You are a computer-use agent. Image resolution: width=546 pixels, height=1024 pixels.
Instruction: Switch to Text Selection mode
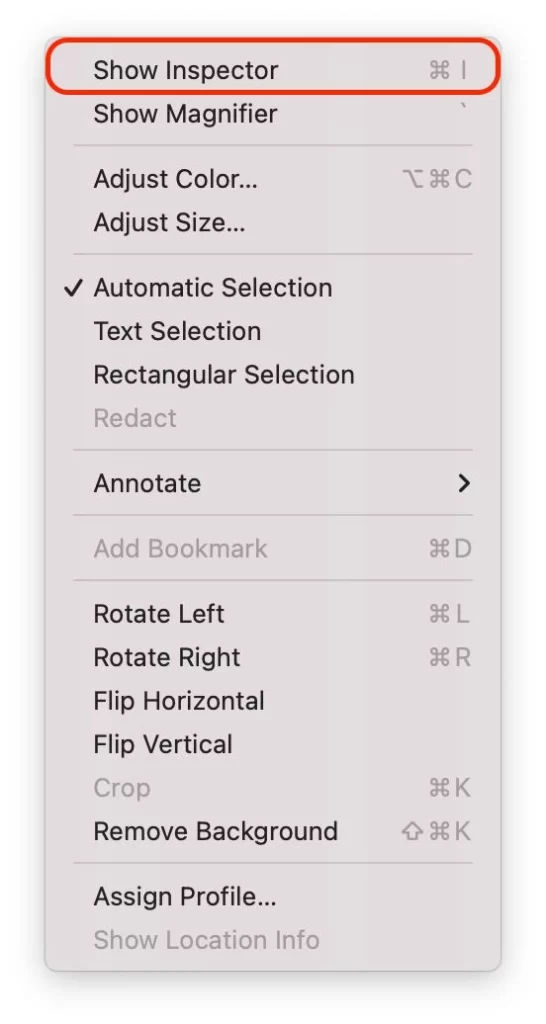(x=273, y=331)
